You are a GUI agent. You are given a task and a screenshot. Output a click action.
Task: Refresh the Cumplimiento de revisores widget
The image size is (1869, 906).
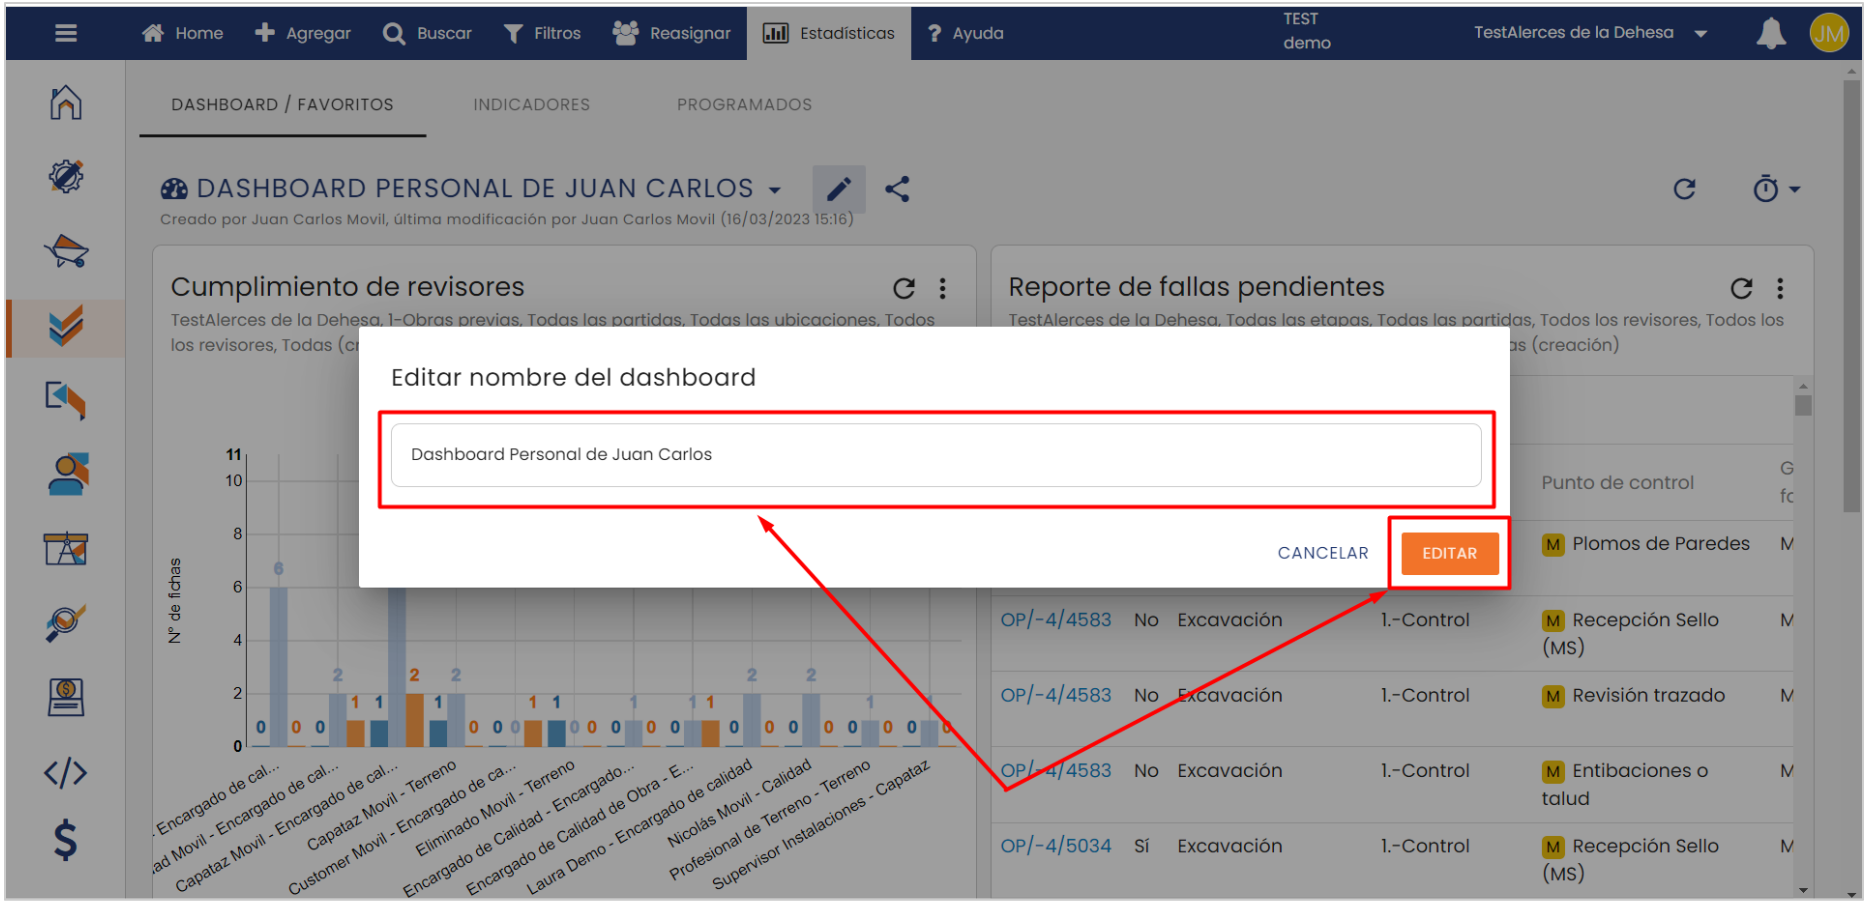coord(904,289)
